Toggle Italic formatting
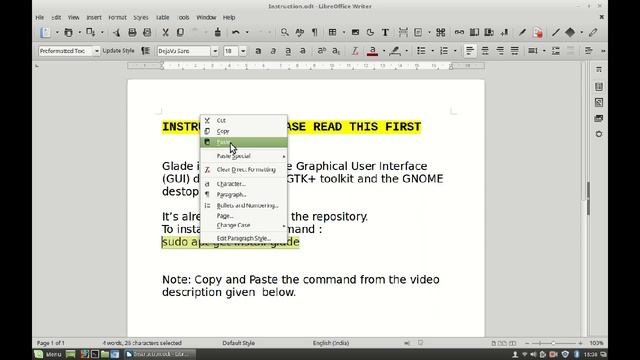The image size is (640, 360). click(273, 51)
